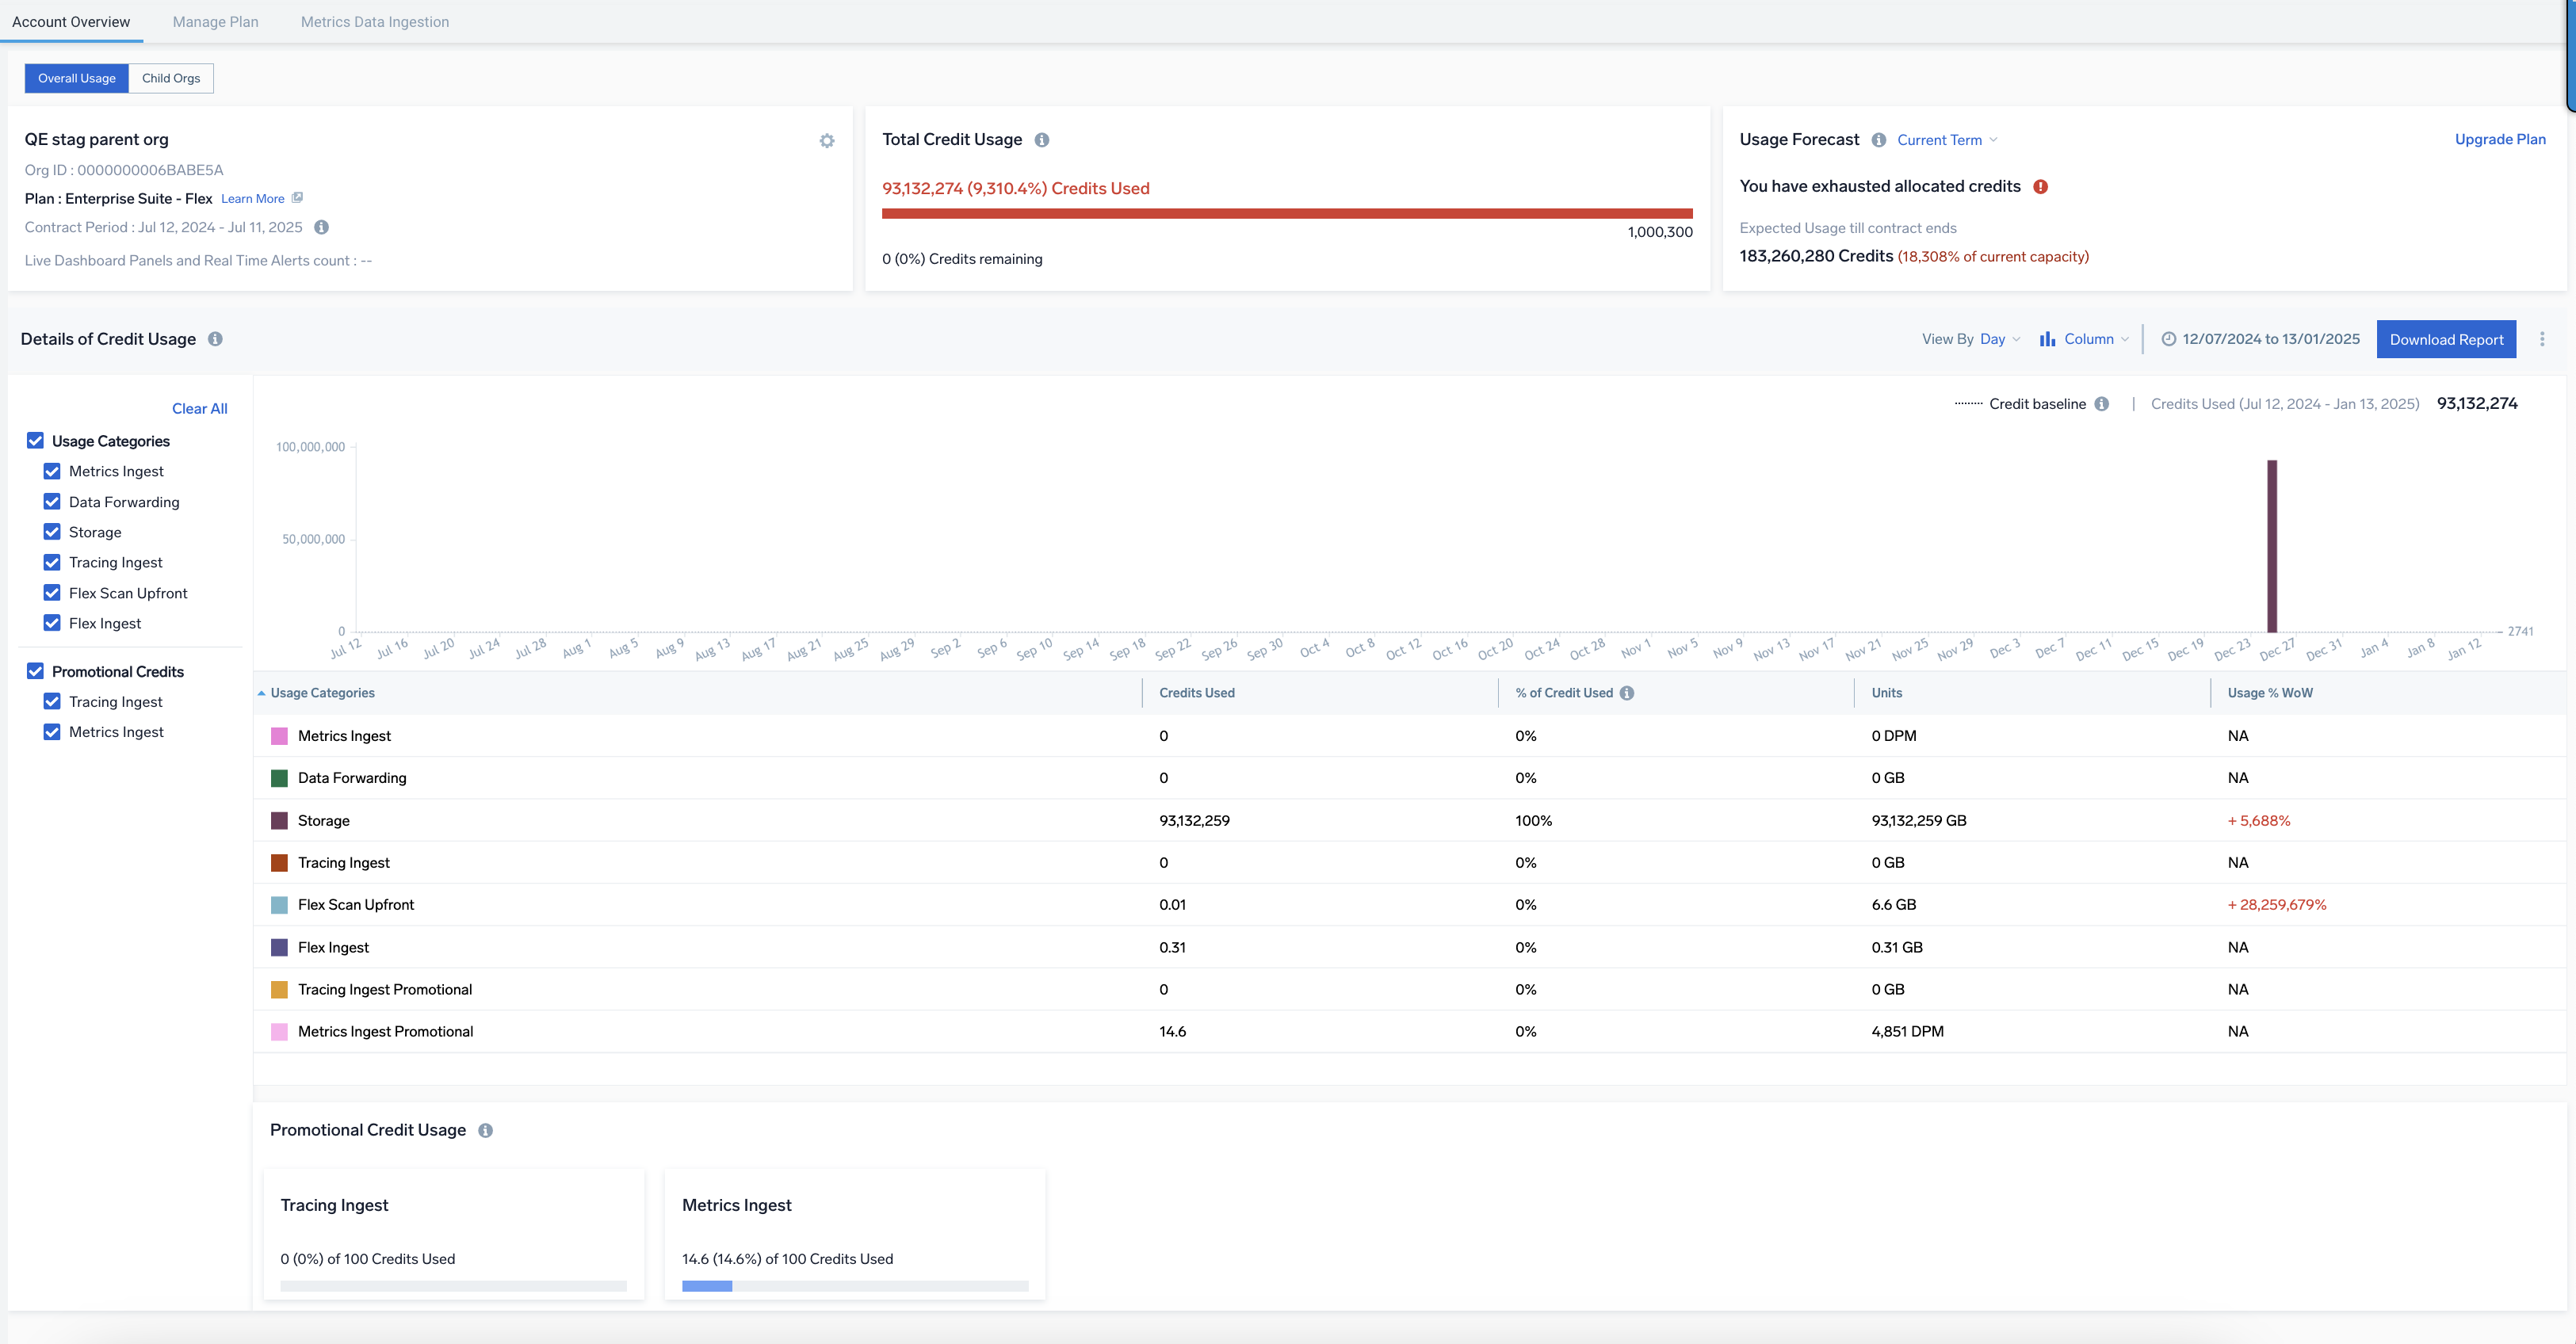Open date range 12/07/2024 to 13/01/2025 picker

pos(2260,339)
